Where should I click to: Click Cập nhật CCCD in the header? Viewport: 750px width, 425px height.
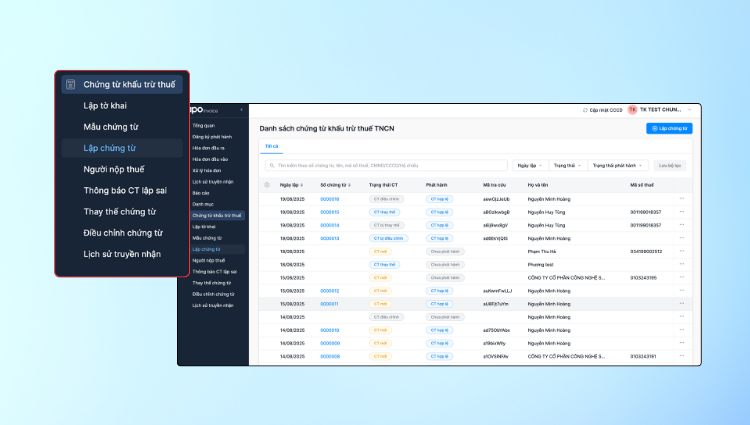click(602, 110)
